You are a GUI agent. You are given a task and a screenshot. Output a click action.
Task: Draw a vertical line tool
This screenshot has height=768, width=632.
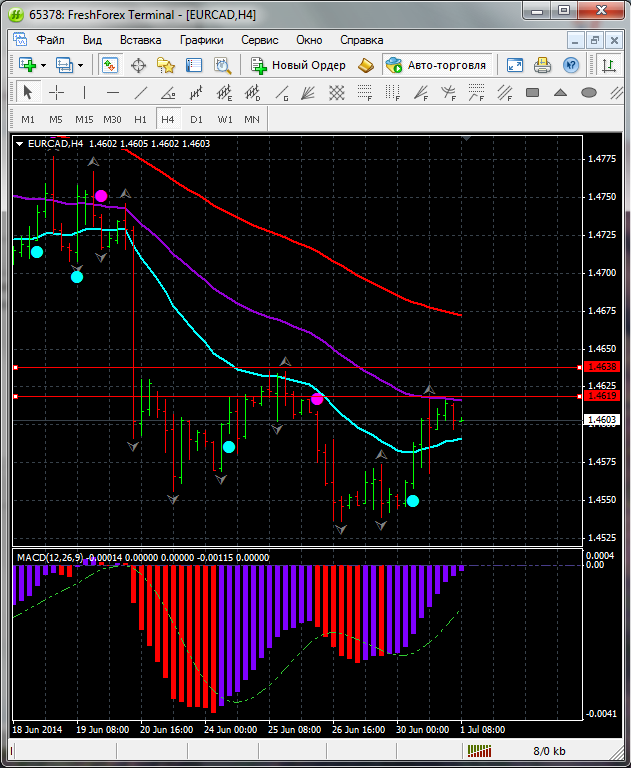85,93
